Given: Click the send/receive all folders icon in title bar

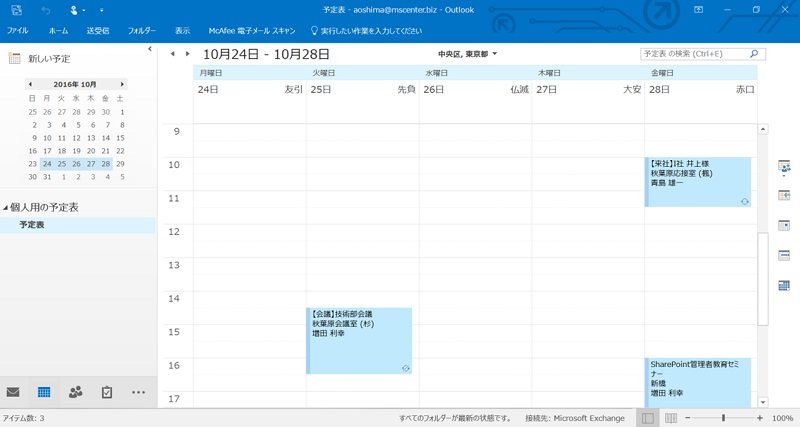Looking at the screenshot, I should pyautogui.click(x=16, y=10).
